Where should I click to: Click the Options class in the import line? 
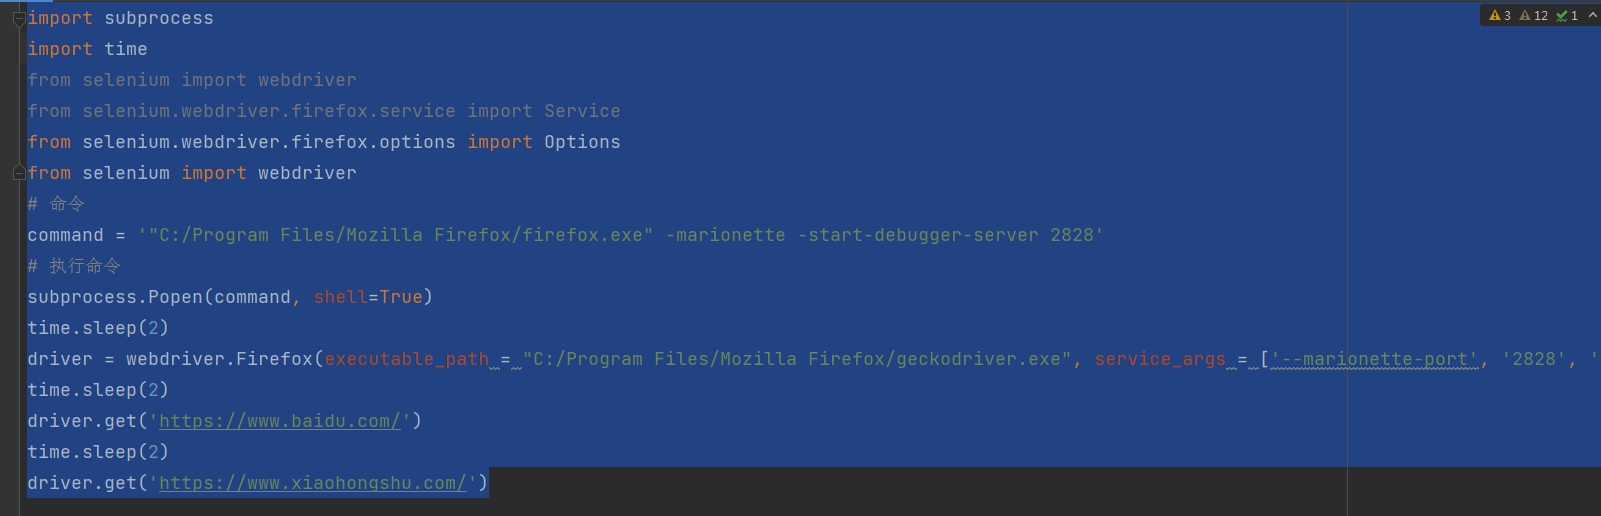pyautogui.click(x=582, y=142)
